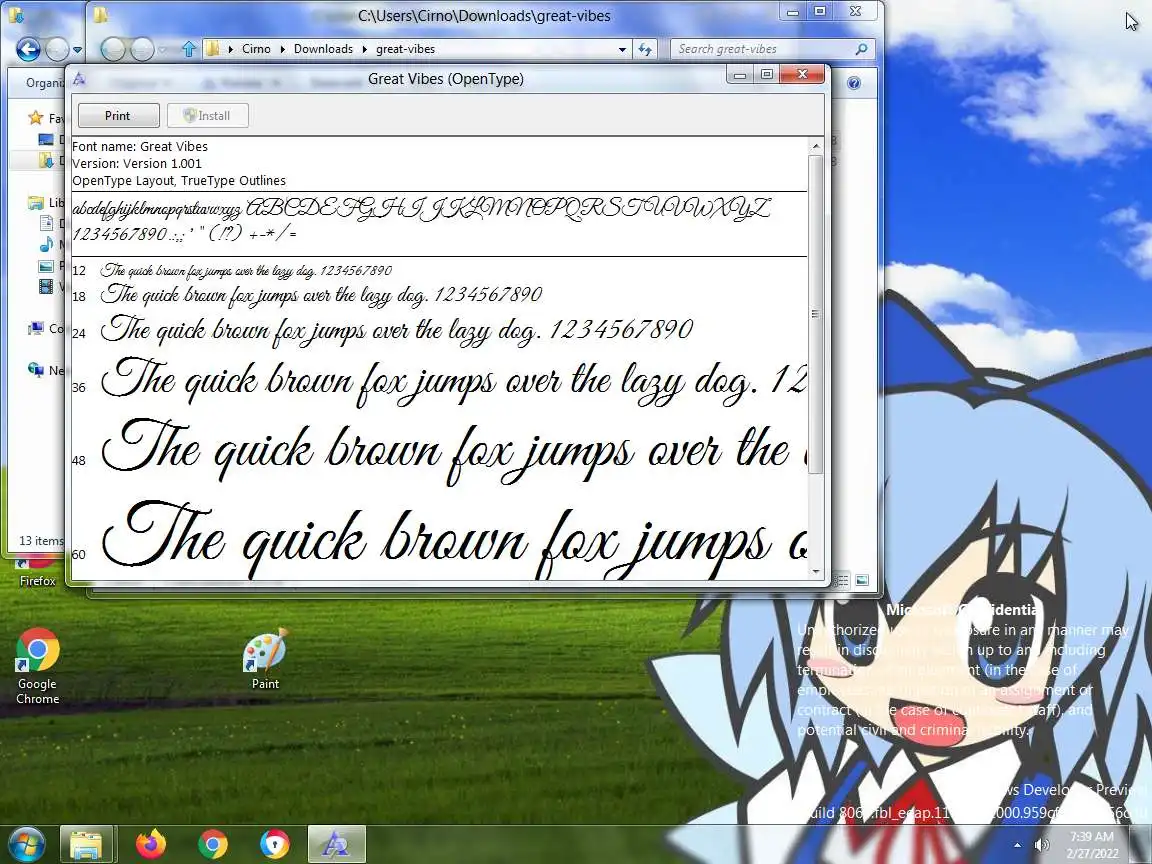
Task: Open the Organize menu in Explorer
Action: pos(44,83)
